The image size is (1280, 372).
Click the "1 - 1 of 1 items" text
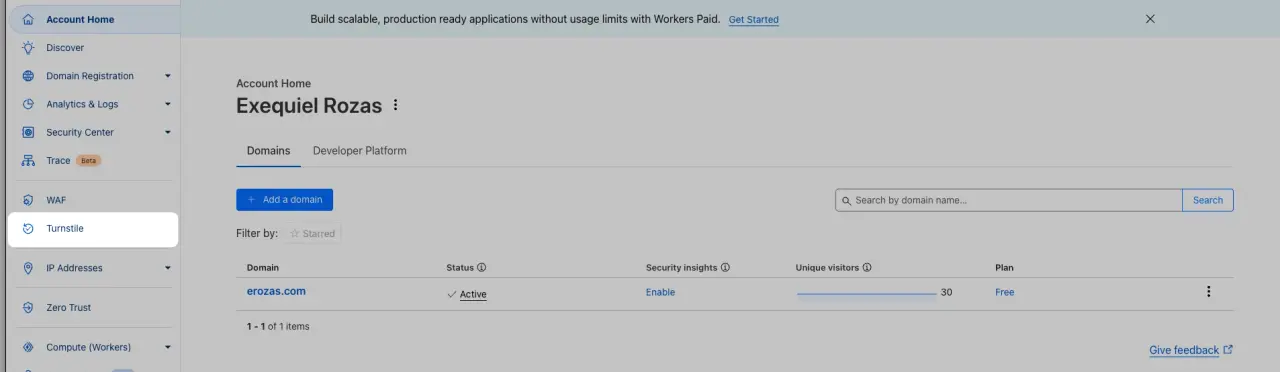point(278,326)
